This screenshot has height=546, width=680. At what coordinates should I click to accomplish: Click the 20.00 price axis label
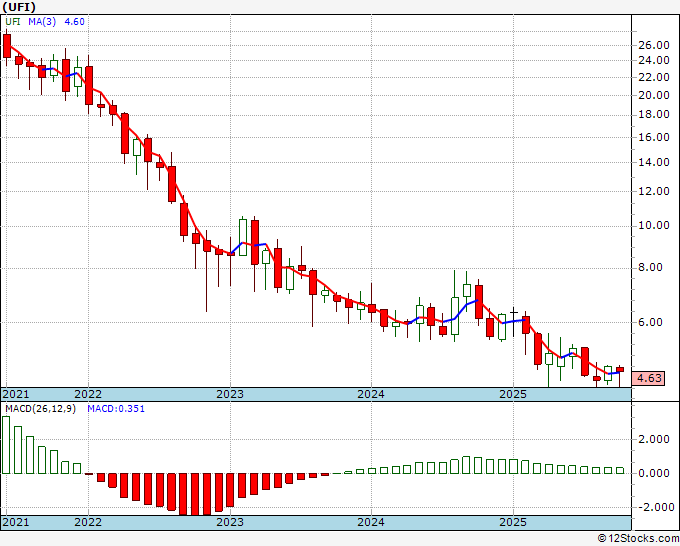[654, 95]
